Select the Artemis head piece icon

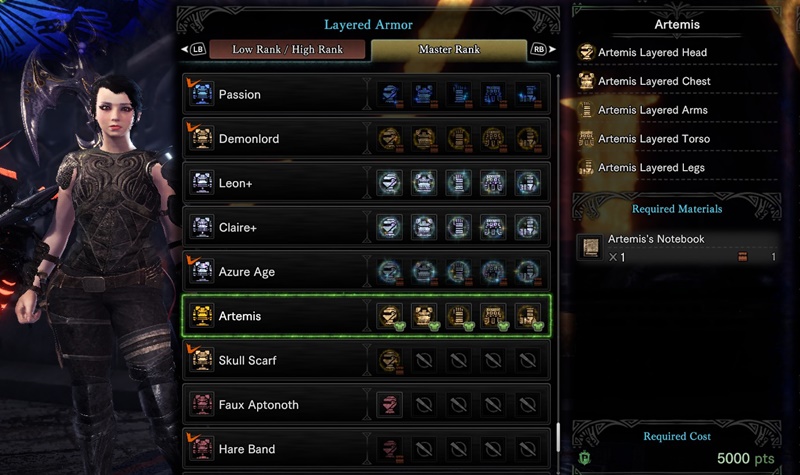[x=389, y=315]
